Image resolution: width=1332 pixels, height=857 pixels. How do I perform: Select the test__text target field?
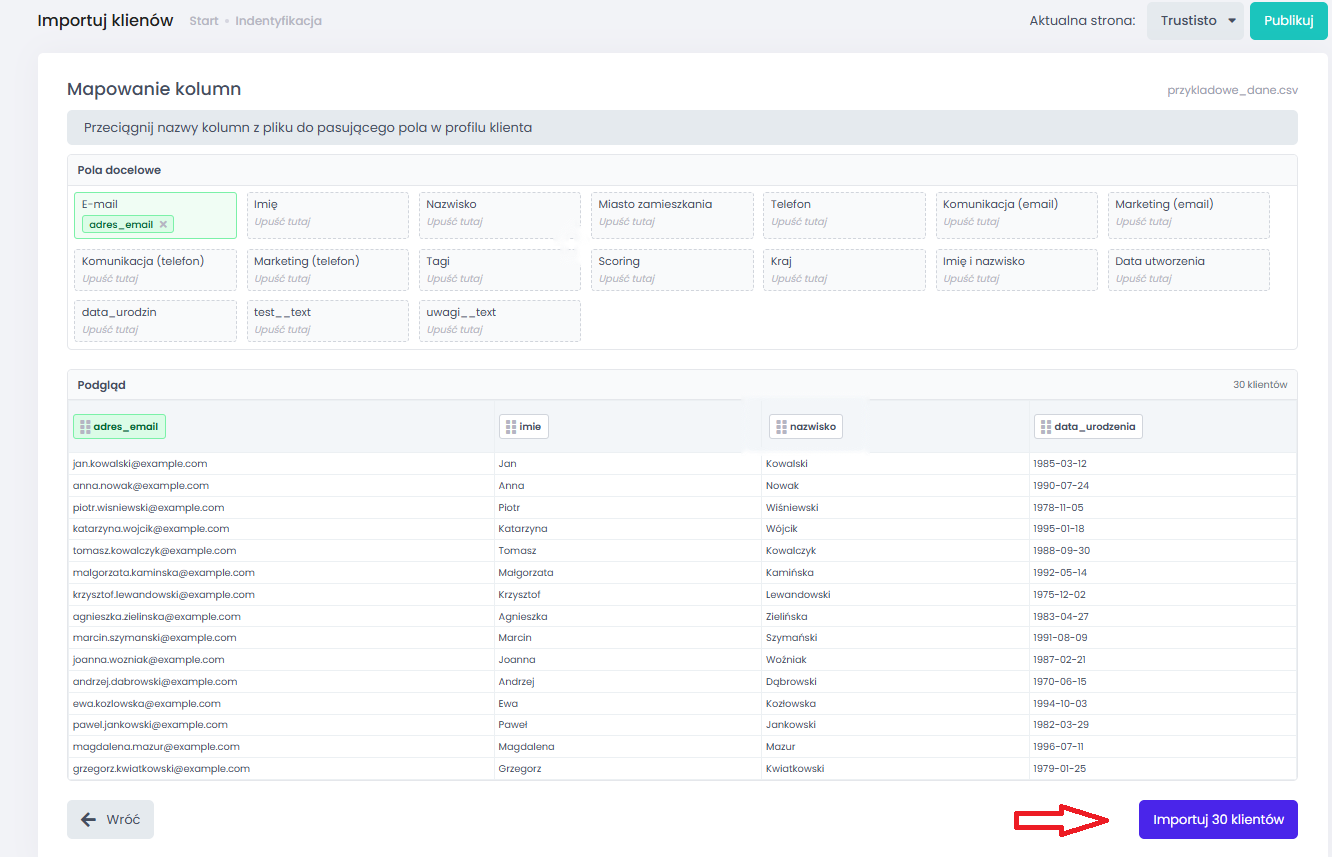(x=328, y=321)
